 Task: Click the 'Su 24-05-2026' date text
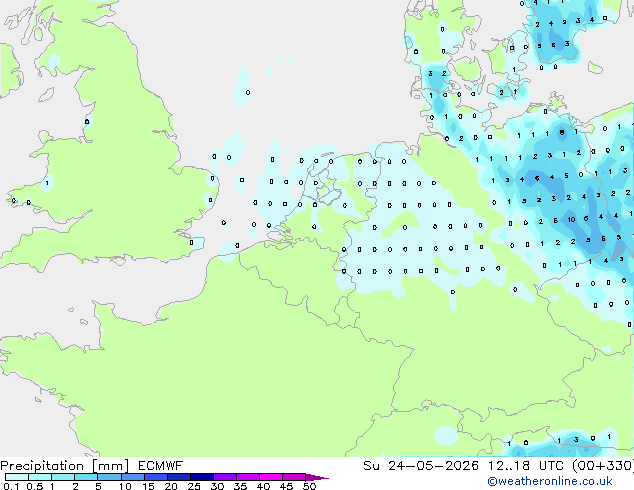click(x=421, y=466)
